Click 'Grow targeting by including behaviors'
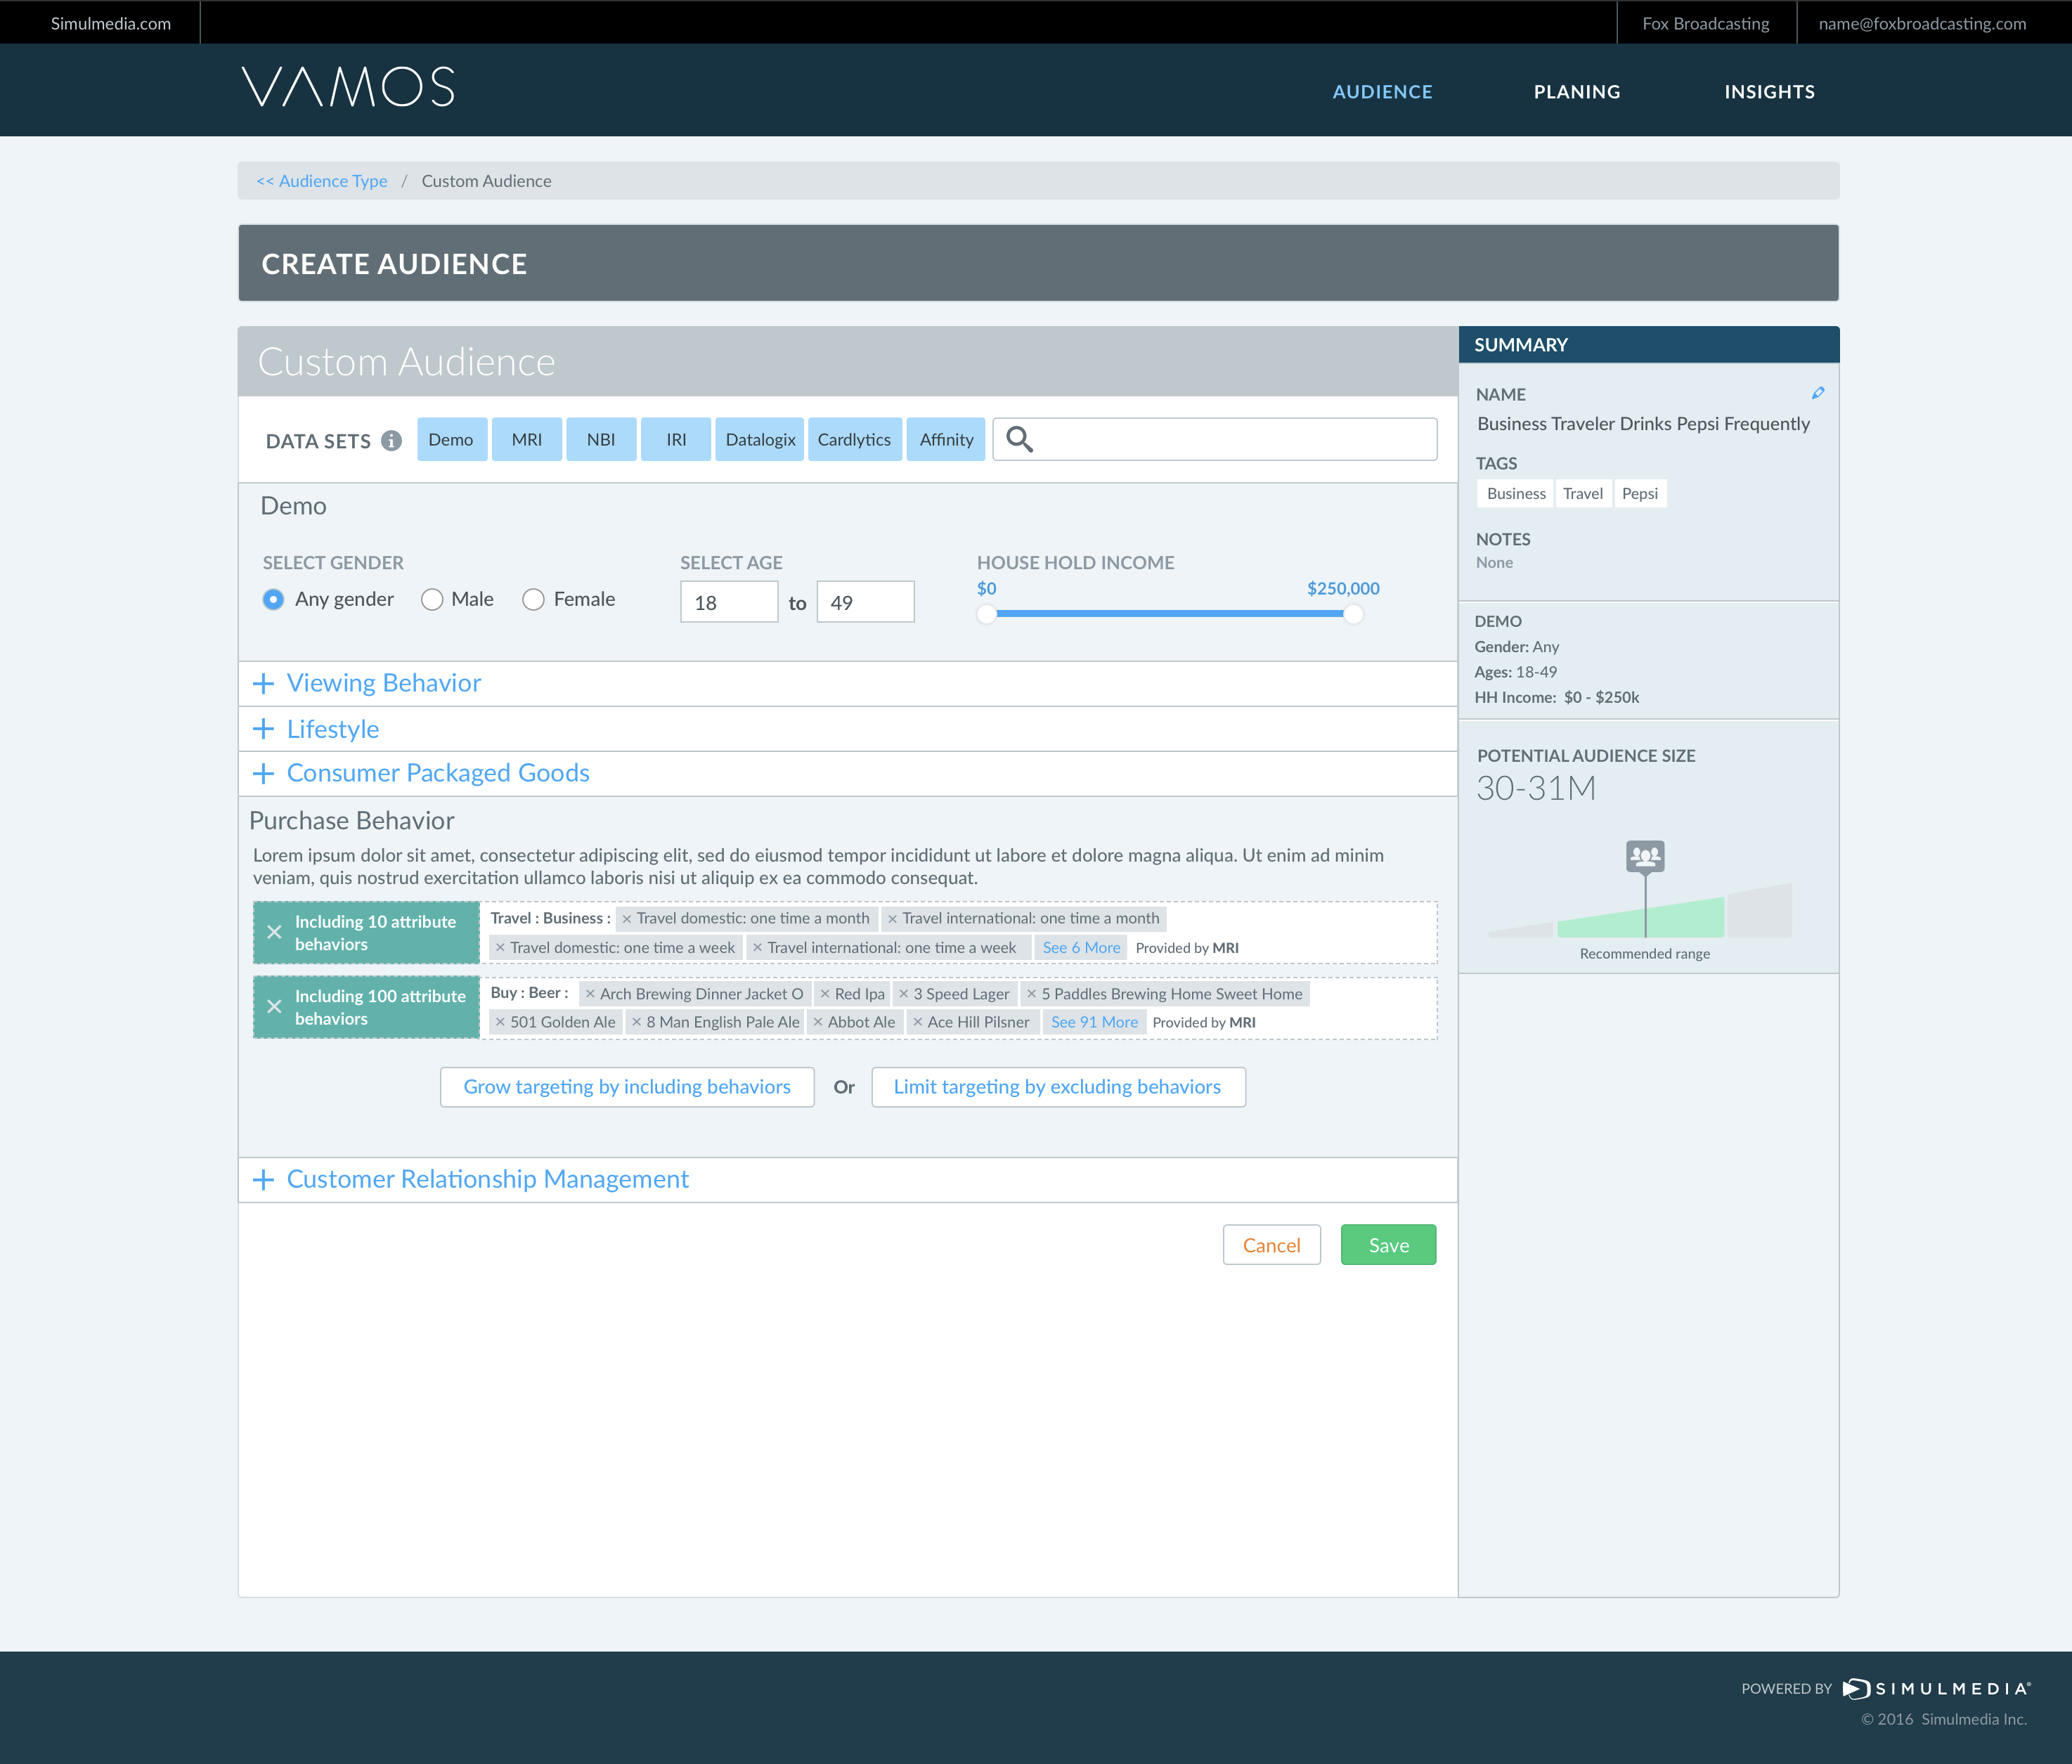Screen dimensions: 2072x1764 point(627,1087)
